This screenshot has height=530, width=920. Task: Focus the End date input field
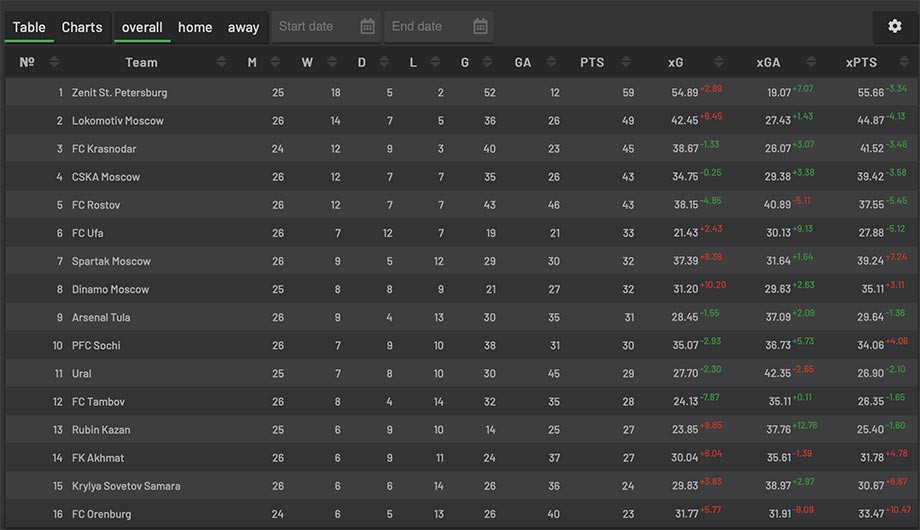438,27
